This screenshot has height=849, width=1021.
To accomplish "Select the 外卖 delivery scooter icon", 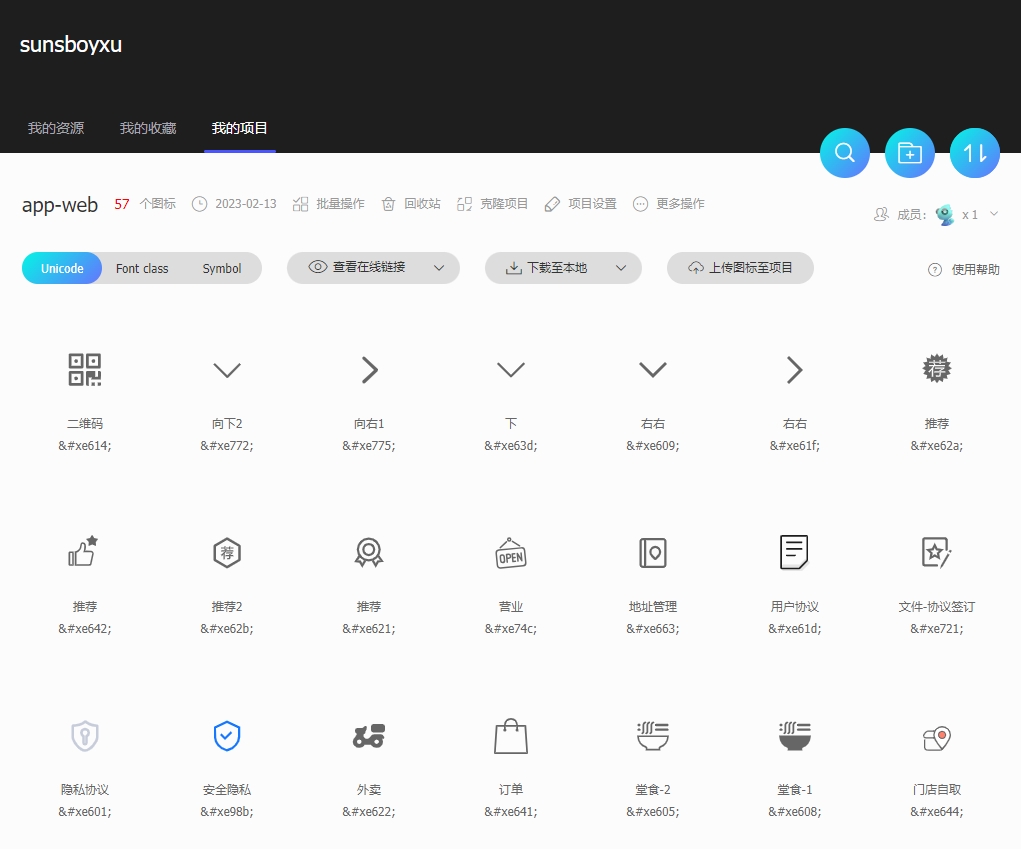I will (x=368, y=736).
